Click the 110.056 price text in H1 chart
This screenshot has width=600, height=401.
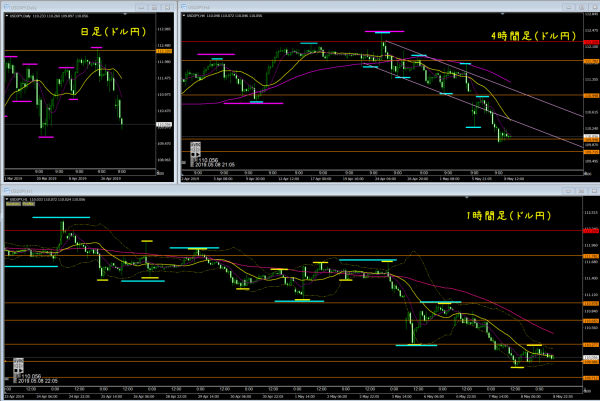coord(31,377)
